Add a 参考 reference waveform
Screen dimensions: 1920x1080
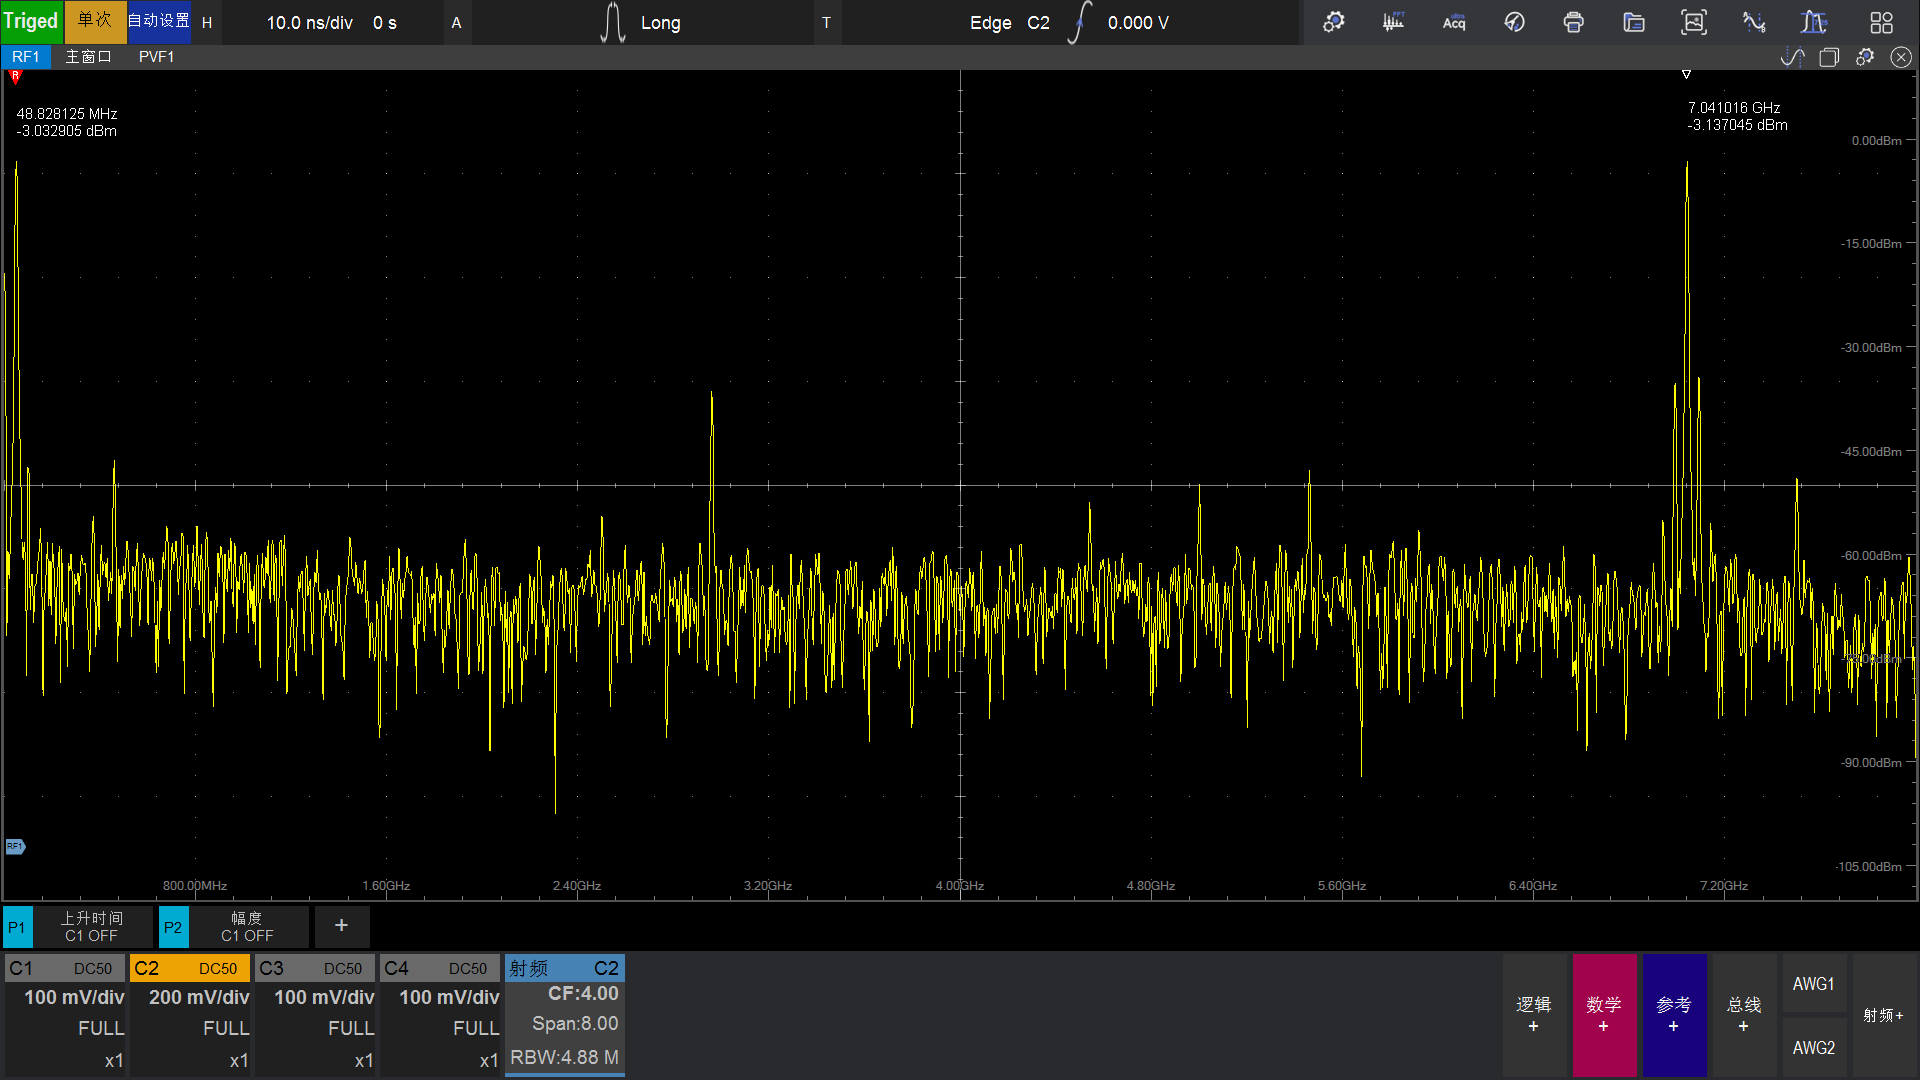(x=1674, y=1014)
